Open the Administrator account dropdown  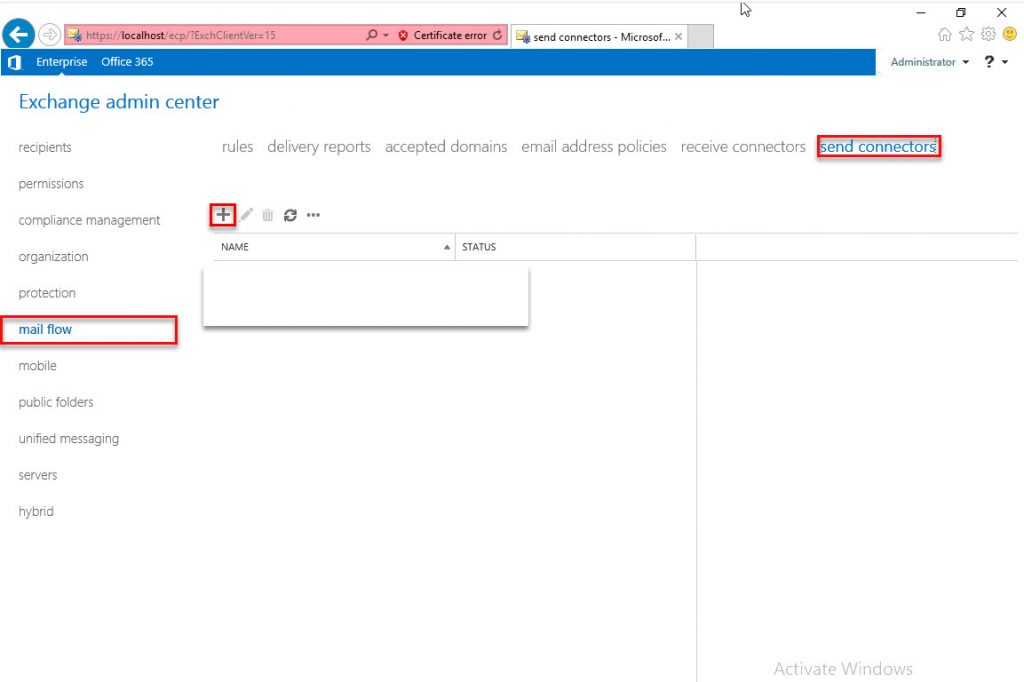[929, 62]
